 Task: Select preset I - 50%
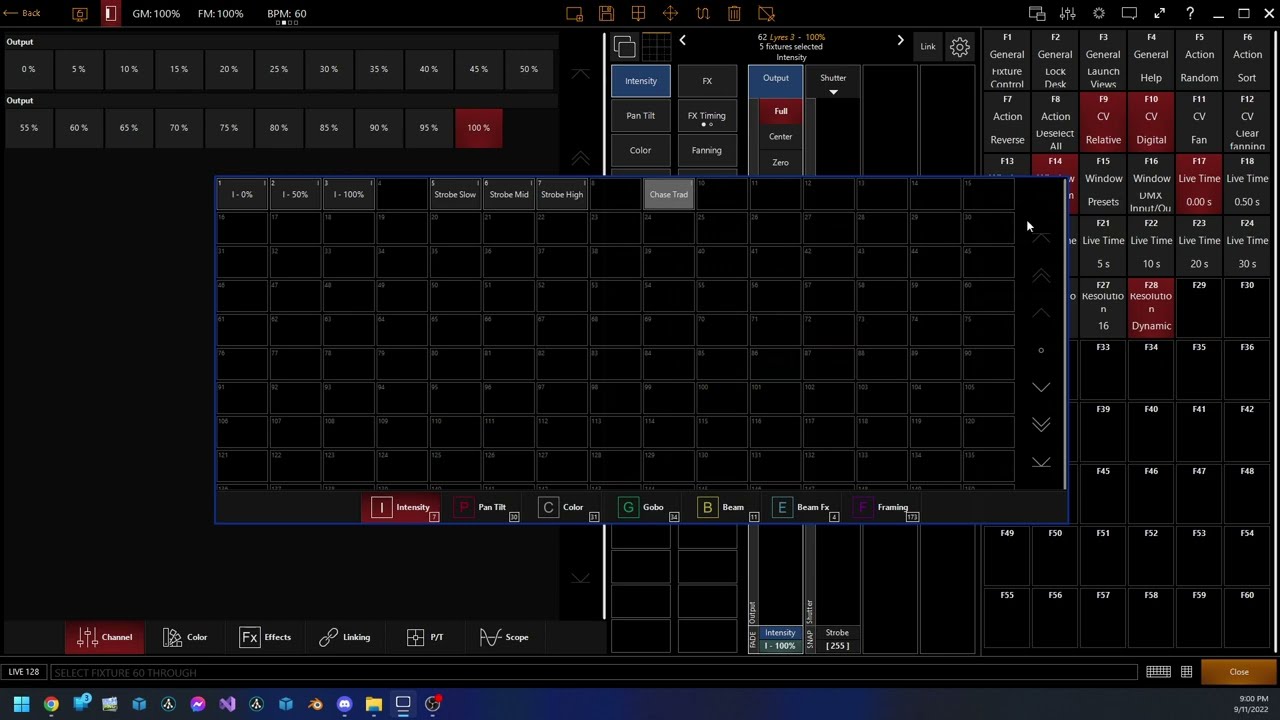point(295,195)
